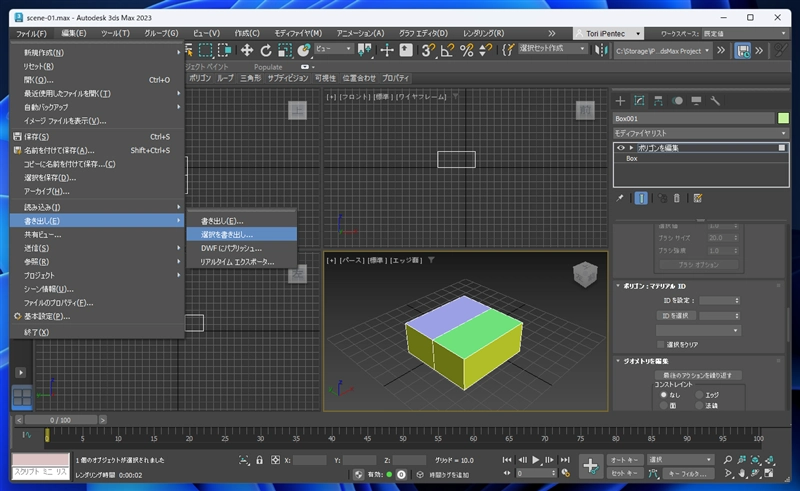Activate the Rotate tool icon

266,50
